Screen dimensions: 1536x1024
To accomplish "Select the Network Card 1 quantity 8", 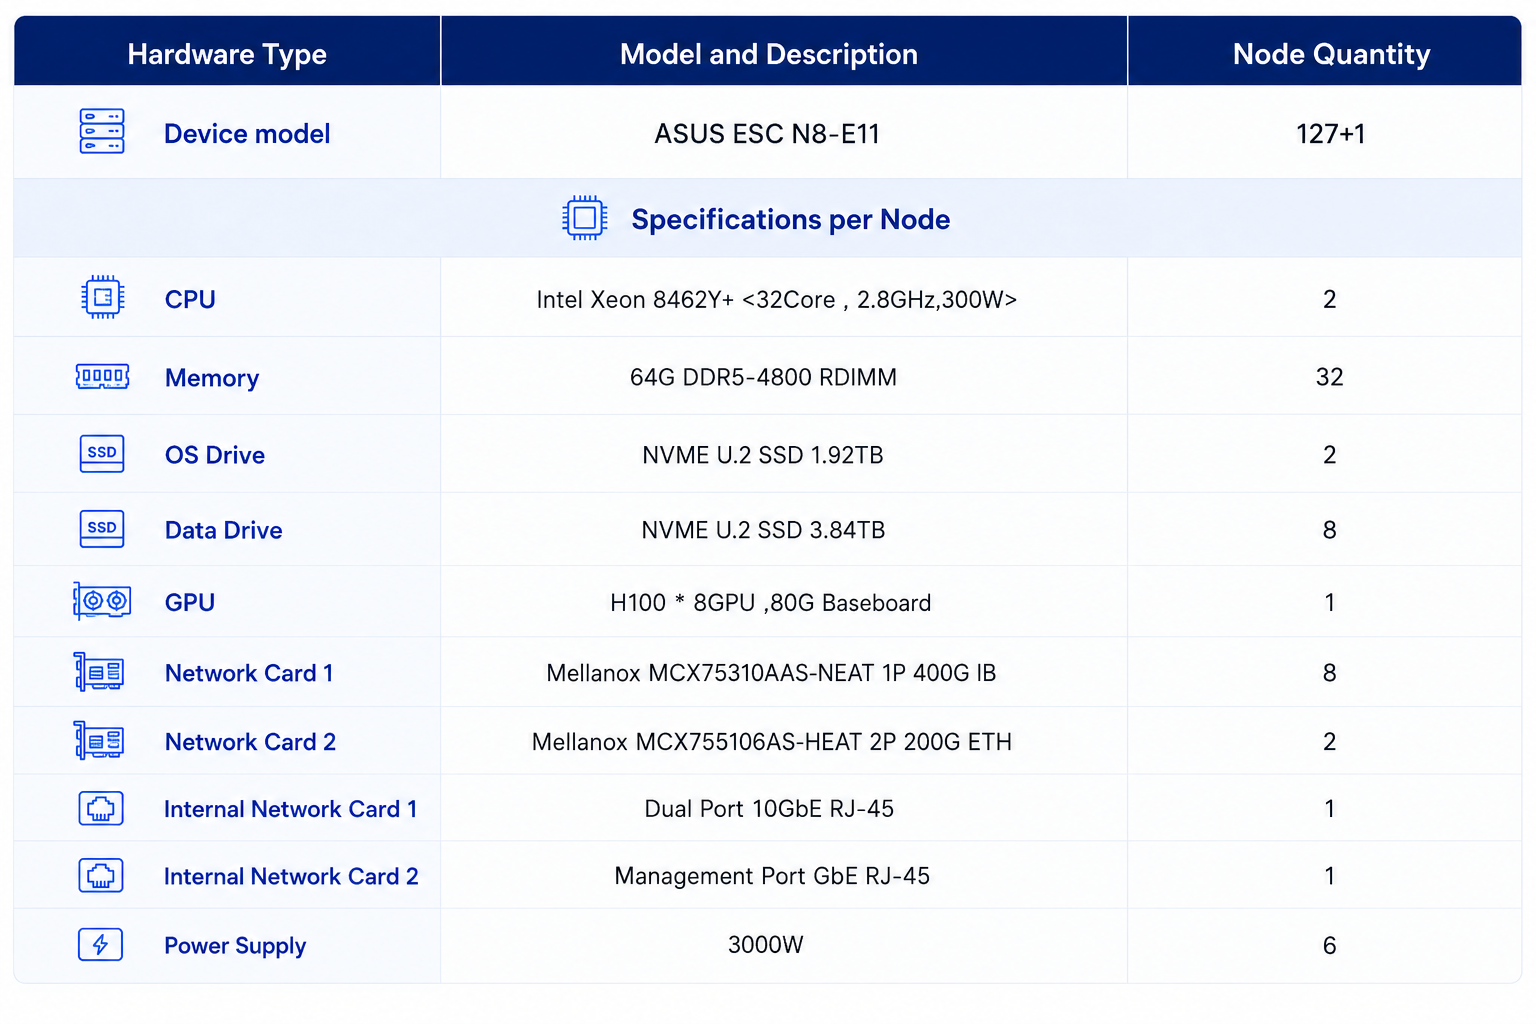I will pos(1329,673).
